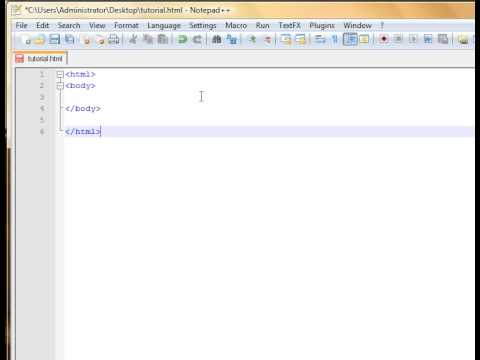Open the Plugins menu

point(322,25)
